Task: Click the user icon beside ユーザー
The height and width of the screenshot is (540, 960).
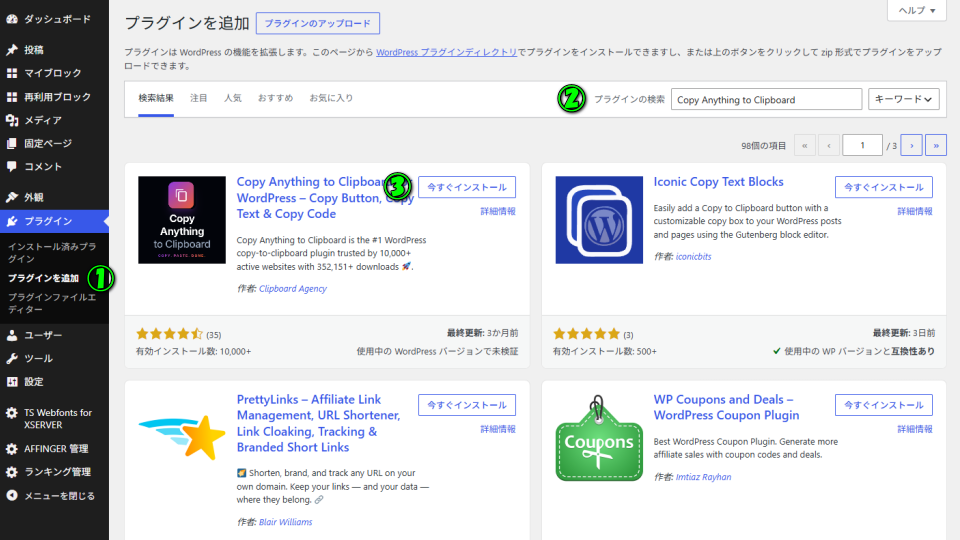Action: (x=12, y=335)
